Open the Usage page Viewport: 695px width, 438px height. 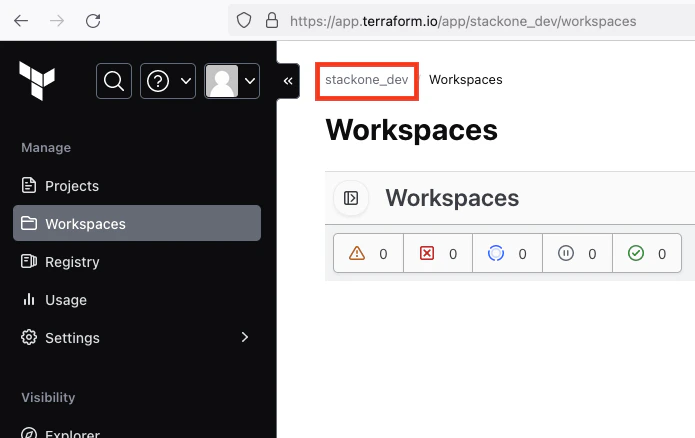click(x=137, y=300)
